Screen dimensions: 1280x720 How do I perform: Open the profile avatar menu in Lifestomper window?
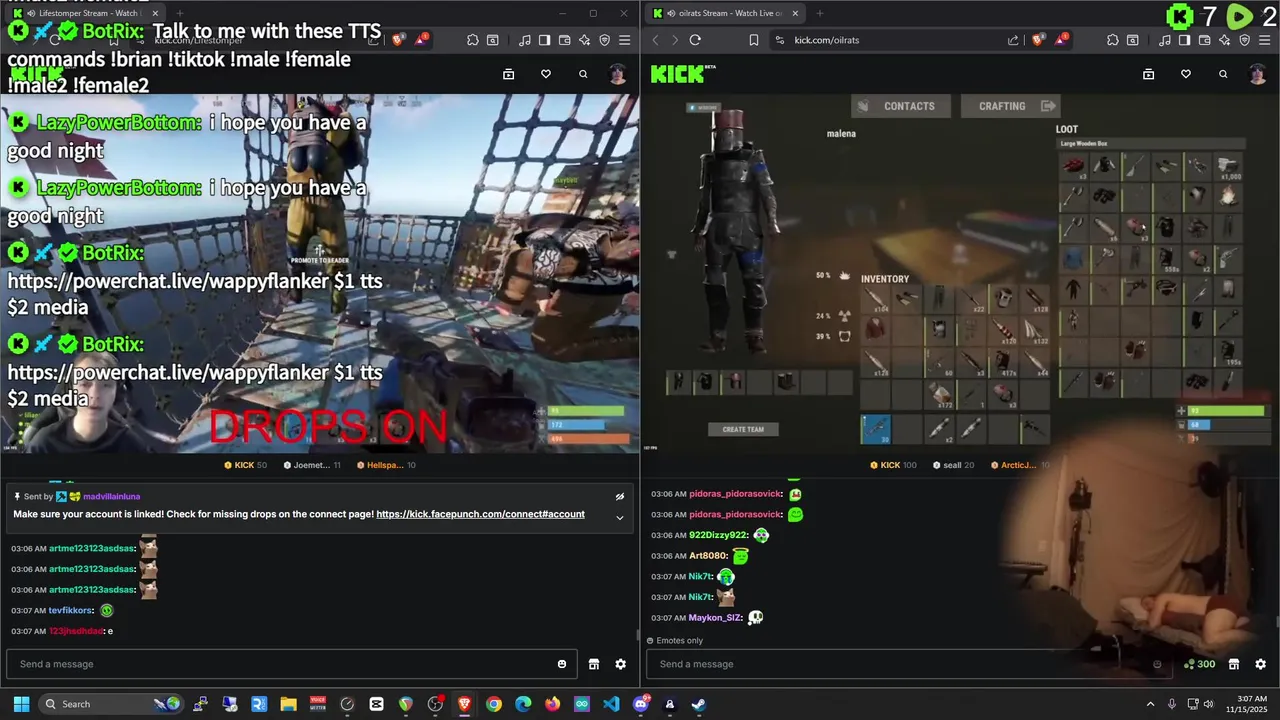coord(618,74)
